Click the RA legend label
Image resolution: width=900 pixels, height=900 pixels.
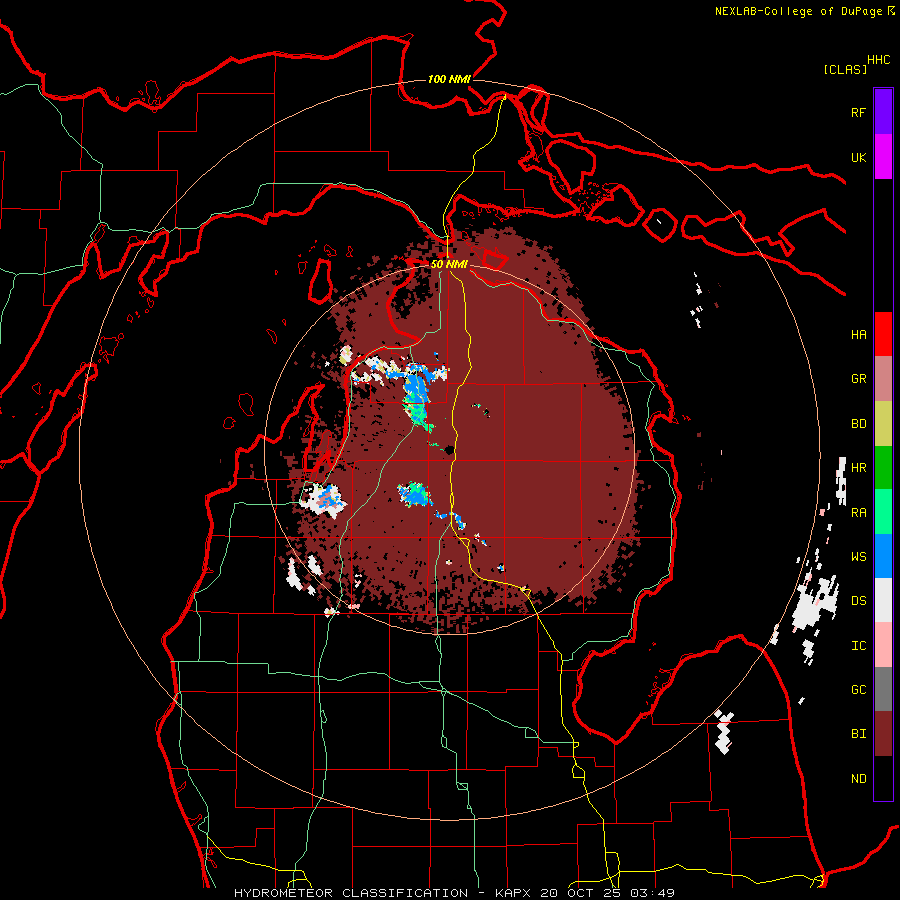click(x=858, y=513)
